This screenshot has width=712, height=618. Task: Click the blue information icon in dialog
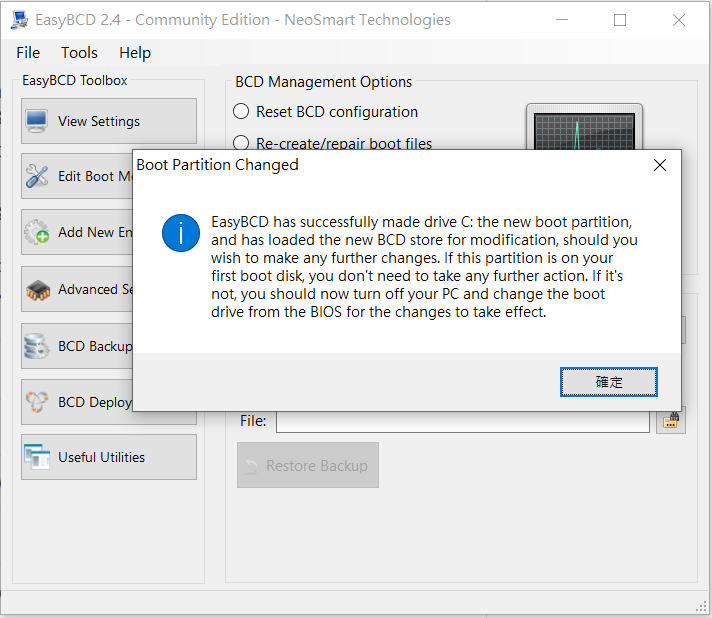click(x=181, y=233)
